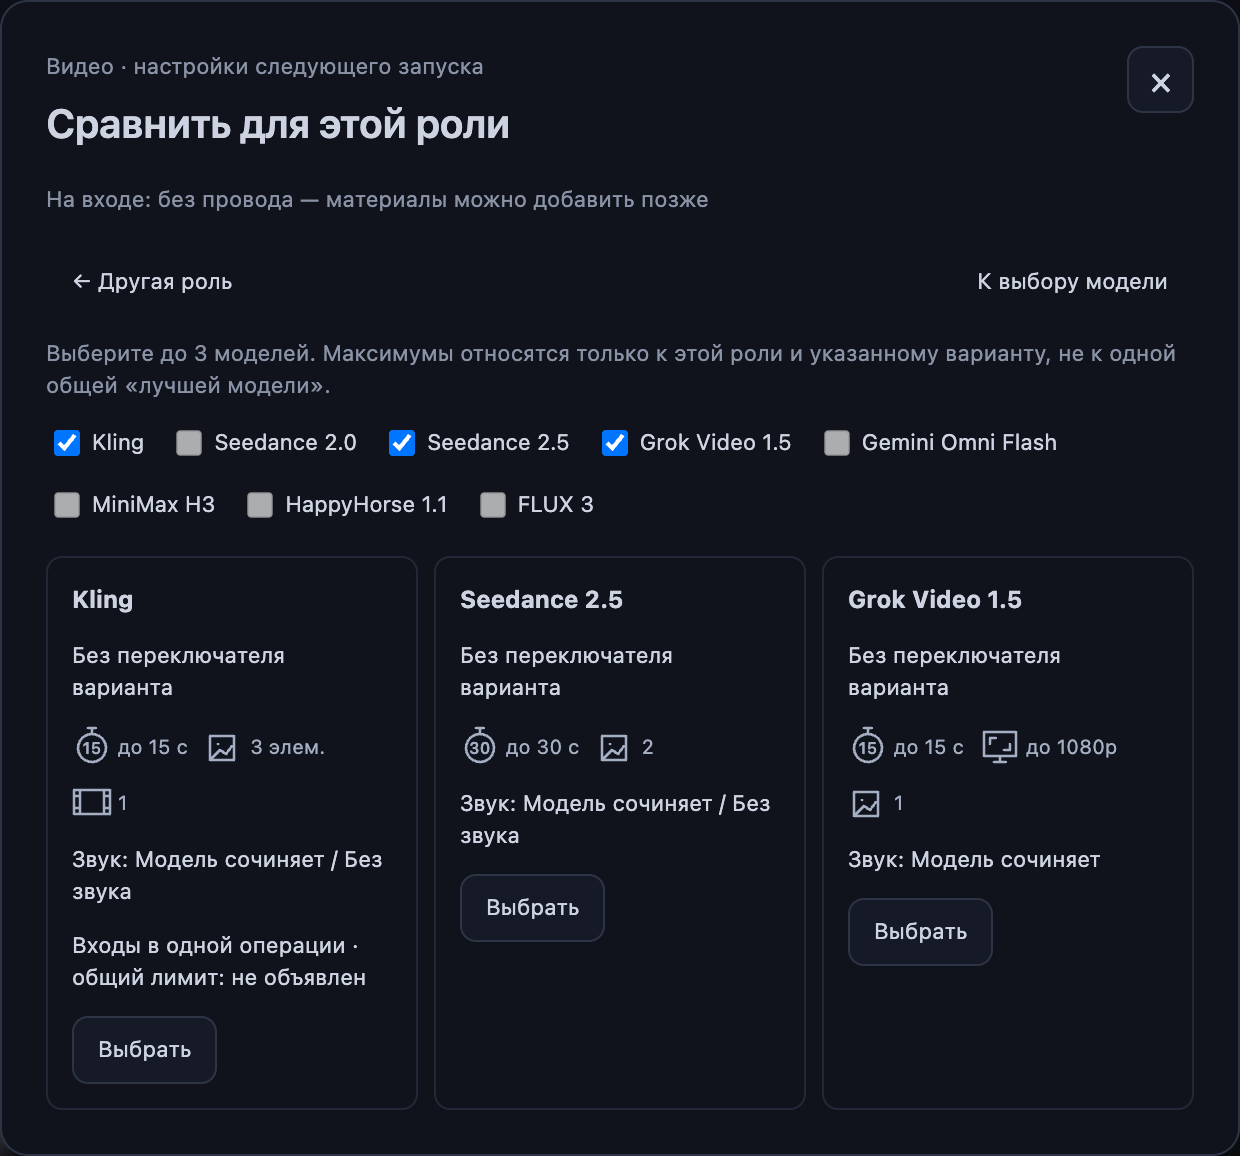This screenshot has height=1156, width=1240.
Task: Uncheck the Grok Video 1.5 checkbox
Action: pos(615,443)
